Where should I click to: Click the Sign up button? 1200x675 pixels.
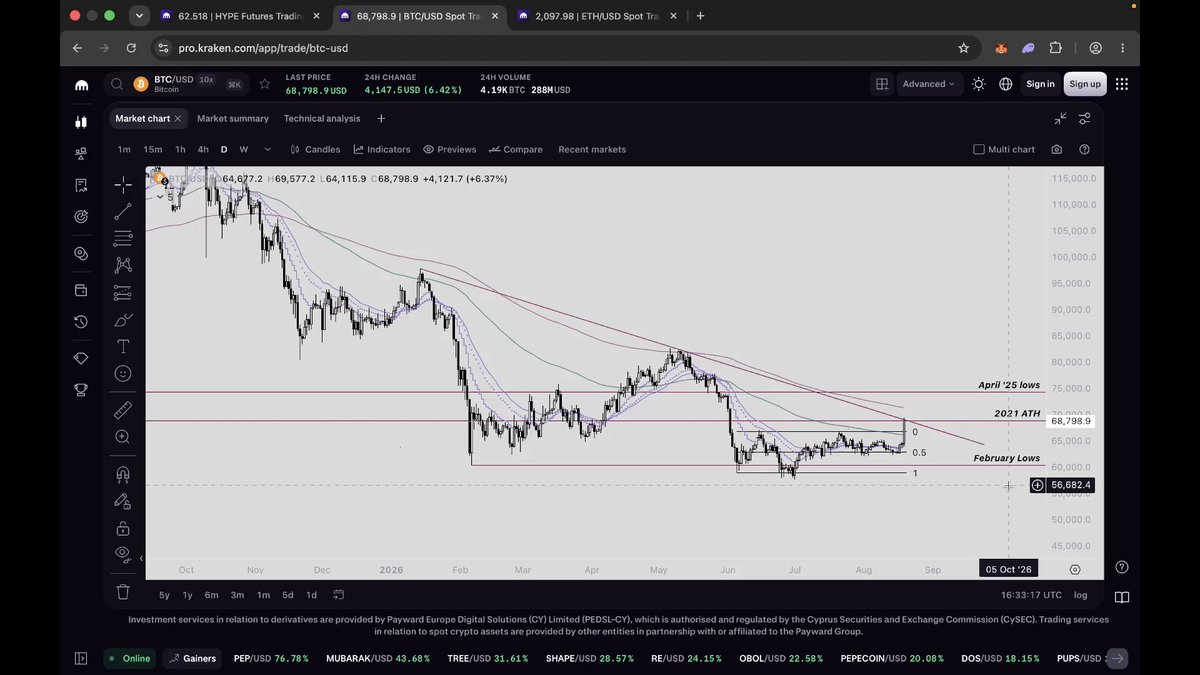(1085, 84)
